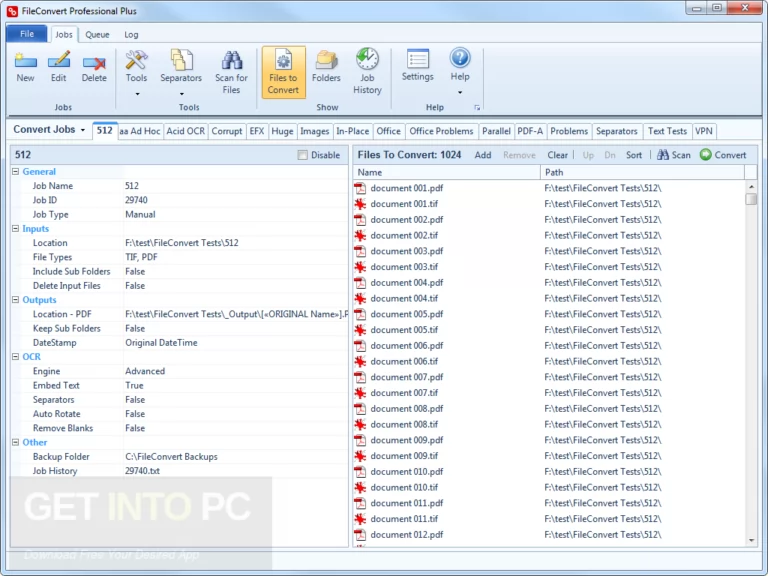Select the document 003.pdf row
This screenshot has height=576, width=768.
point(549,251)
